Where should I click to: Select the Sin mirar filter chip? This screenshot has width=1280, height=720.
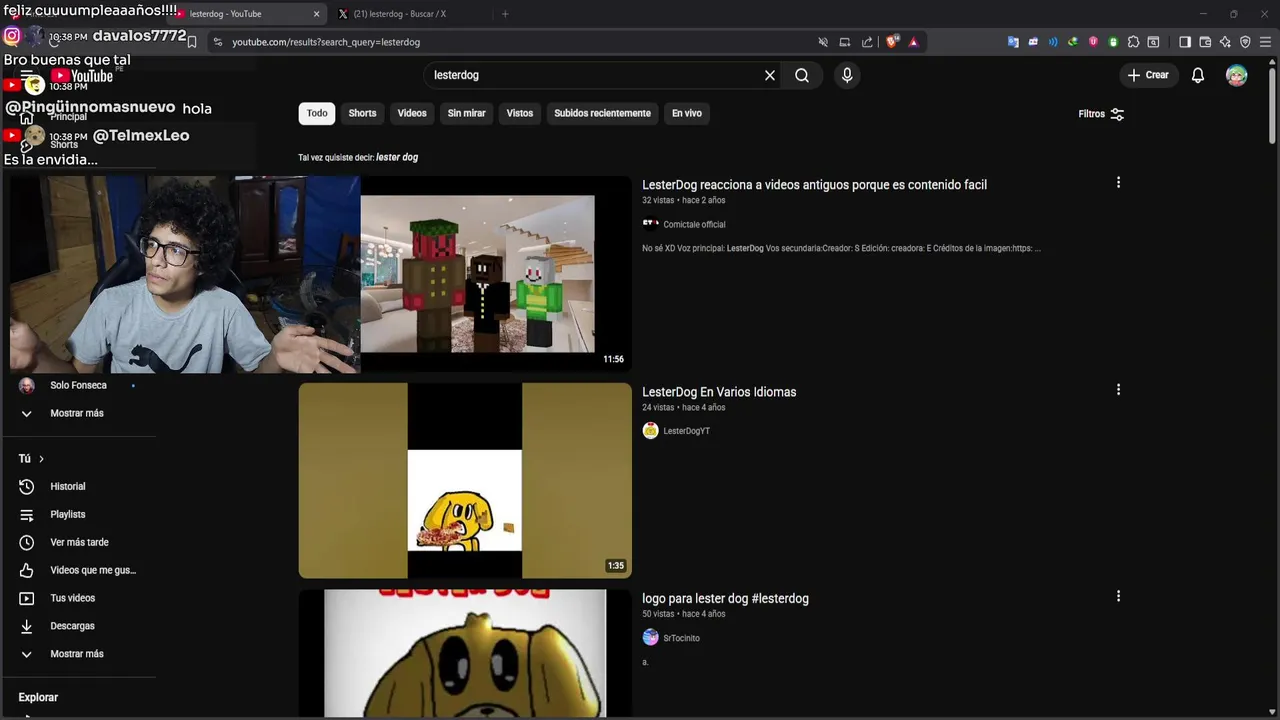466,113
